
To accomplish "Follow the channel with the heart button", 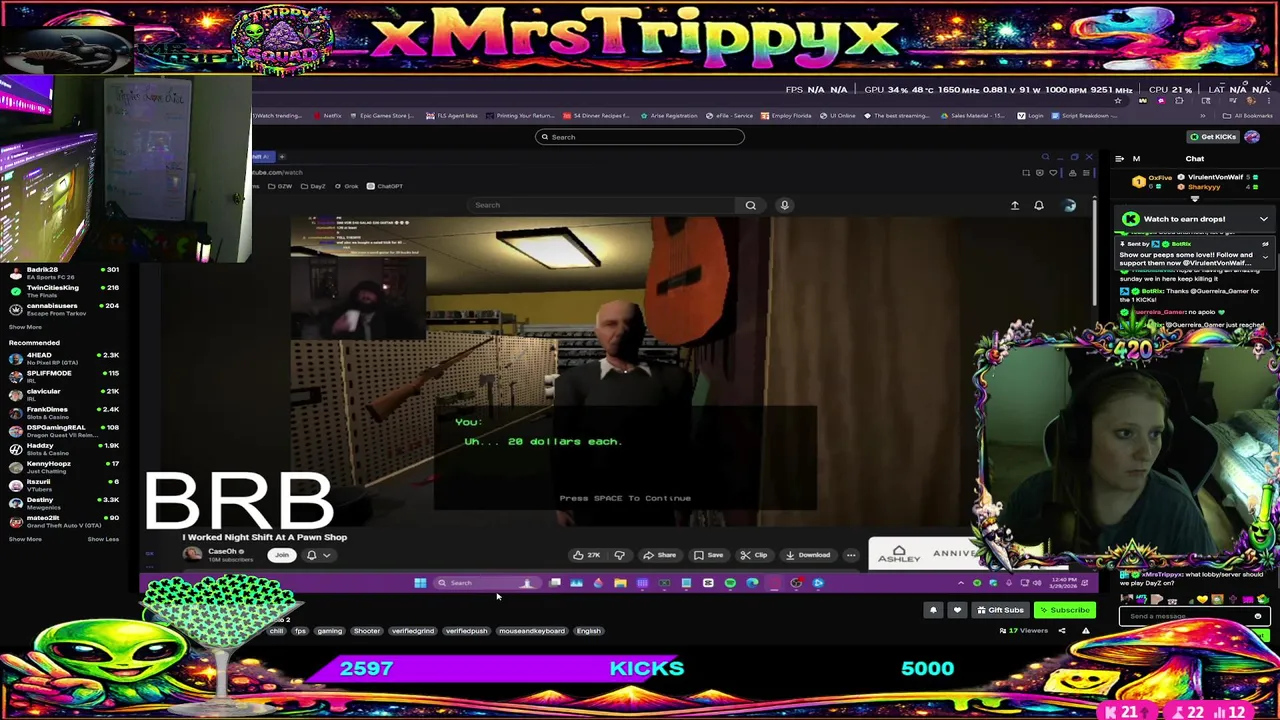I will (x=957, y=610).
